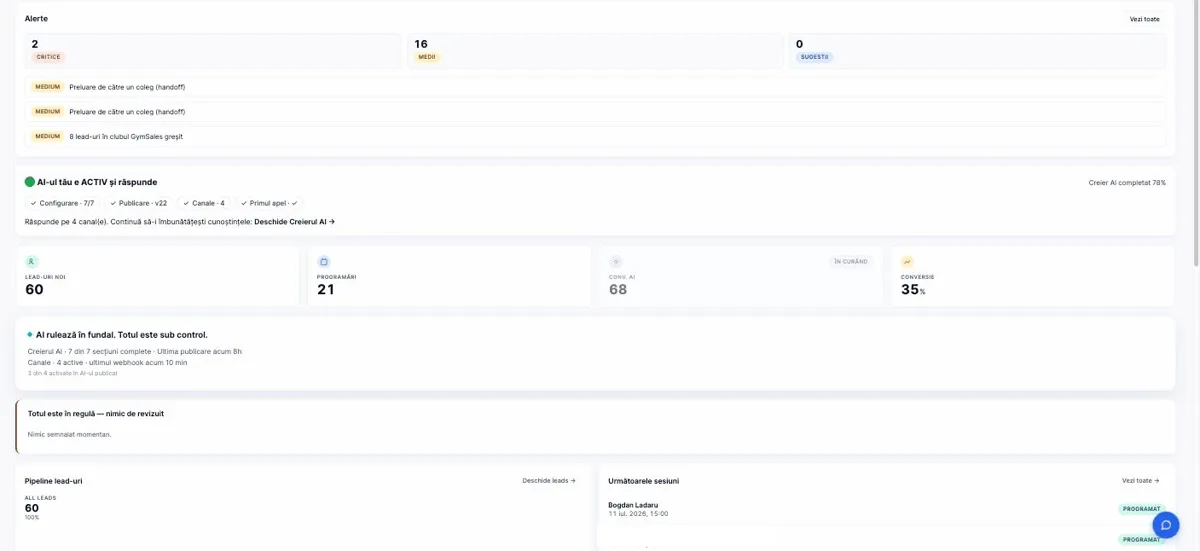Image resolution: width=1200 pixels, height=551 pixels.
Task: Open the first Preluare de către un coleg alert
Action: point(595,87)
